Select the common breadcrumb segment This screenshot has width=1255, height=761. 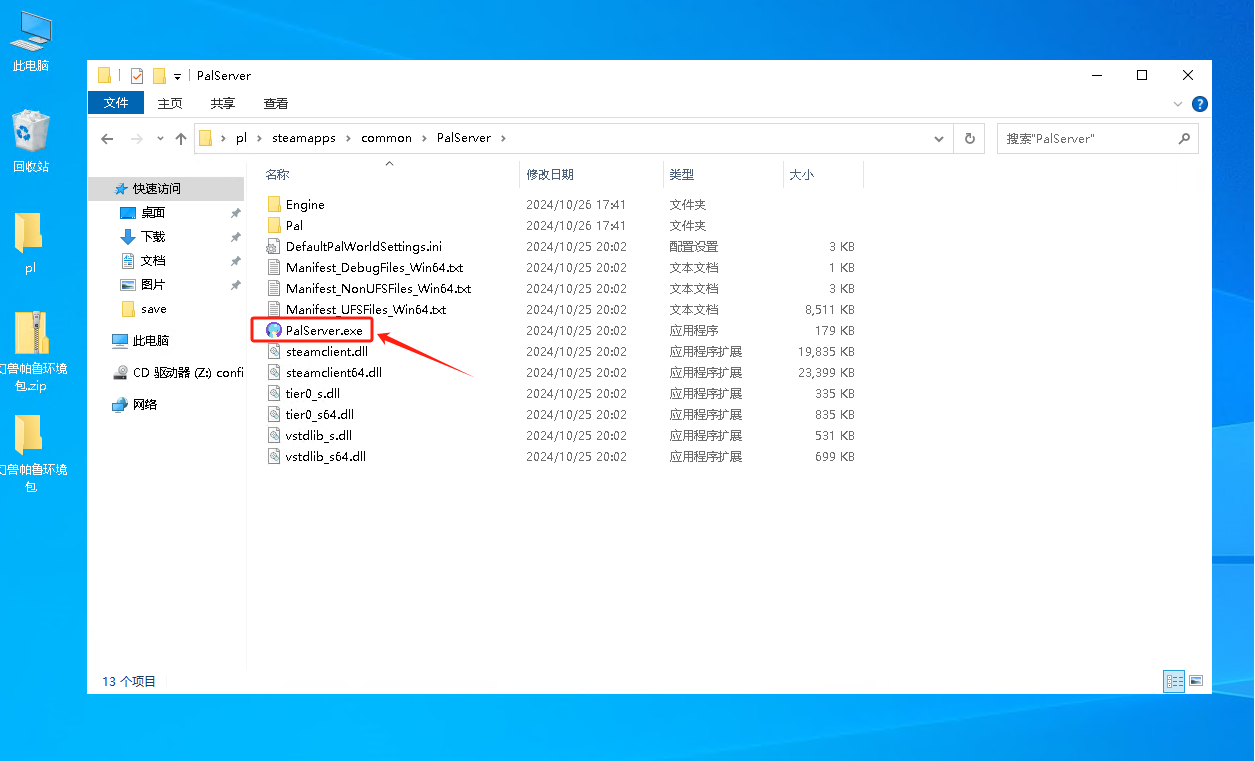pos(386,138)
